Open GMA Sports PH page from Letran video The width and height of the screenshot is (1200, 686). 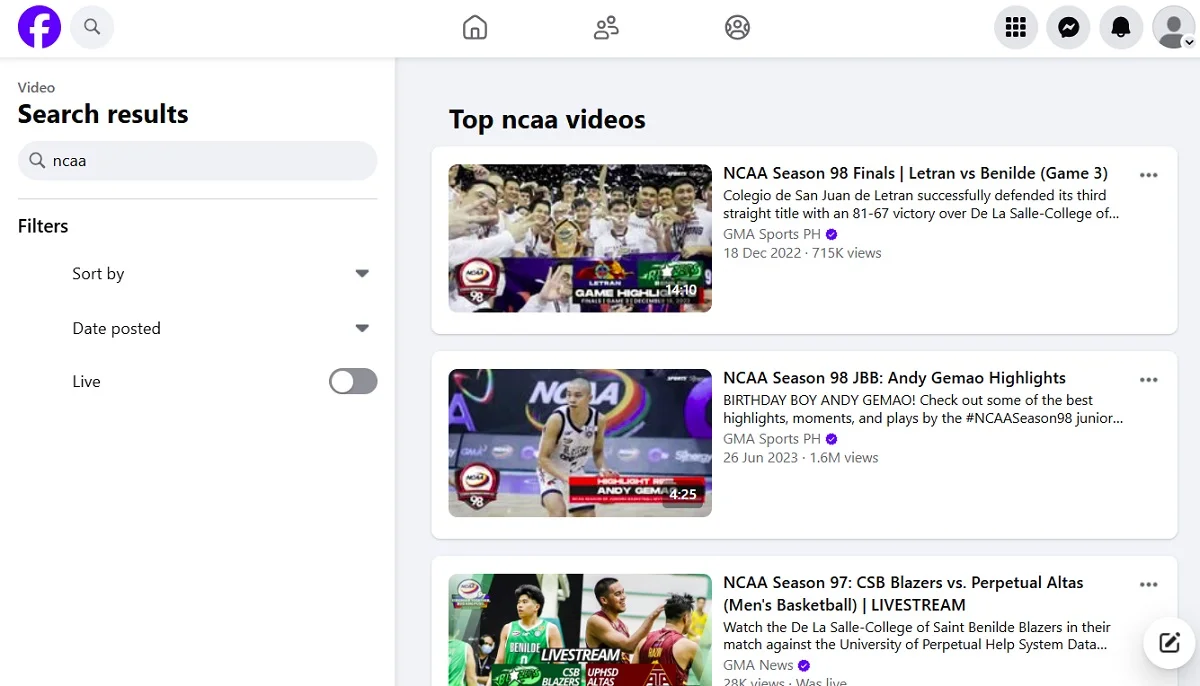tap(772, 234)
